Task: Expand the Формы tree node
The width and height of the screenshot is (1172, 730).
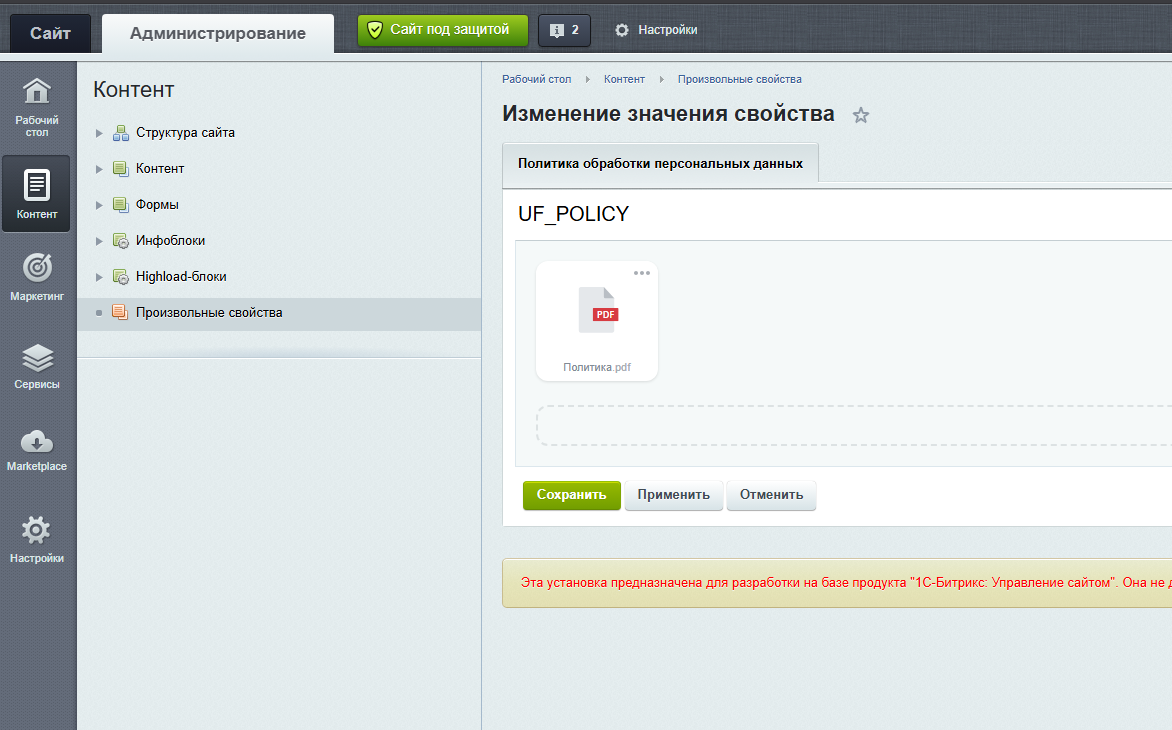Action: (99, 205)
